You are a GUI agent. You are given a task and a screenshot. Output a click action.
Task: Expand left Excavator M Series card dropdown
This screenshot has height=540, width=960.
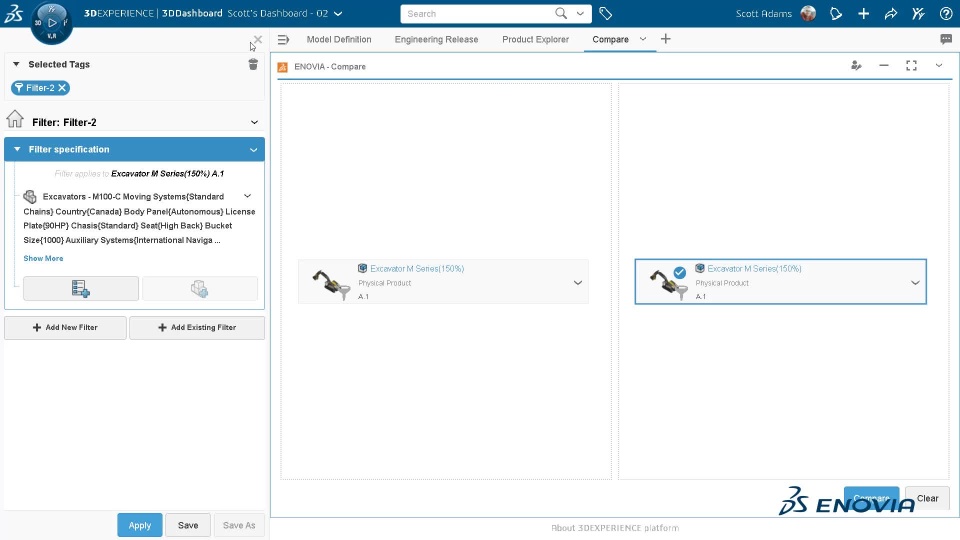click(x=577, y=283)
